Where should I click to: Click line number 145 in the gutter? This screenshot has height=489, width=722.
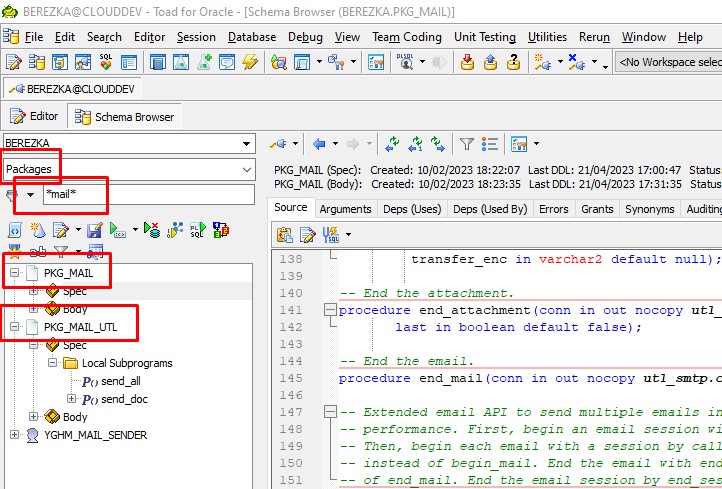pyautogui.click(x=291, y=378)
